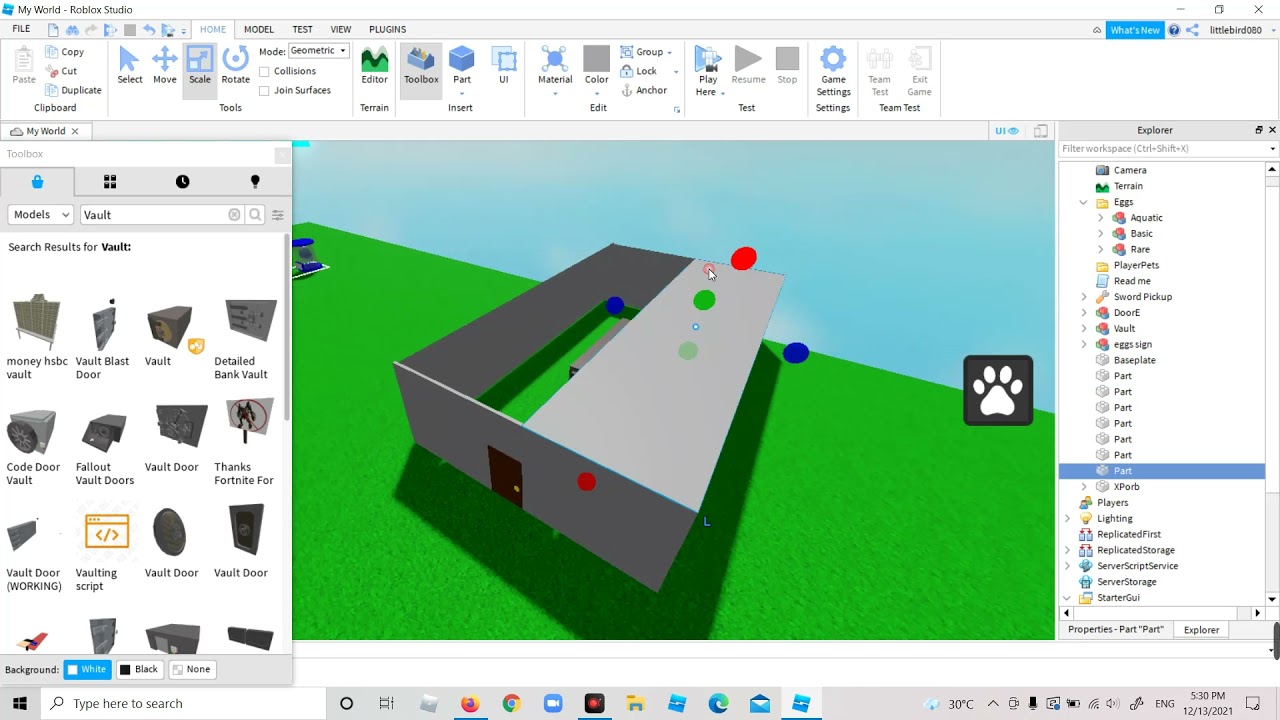Click the Exit Game icon
The image size is (1280, 720).
coord(919,70)
